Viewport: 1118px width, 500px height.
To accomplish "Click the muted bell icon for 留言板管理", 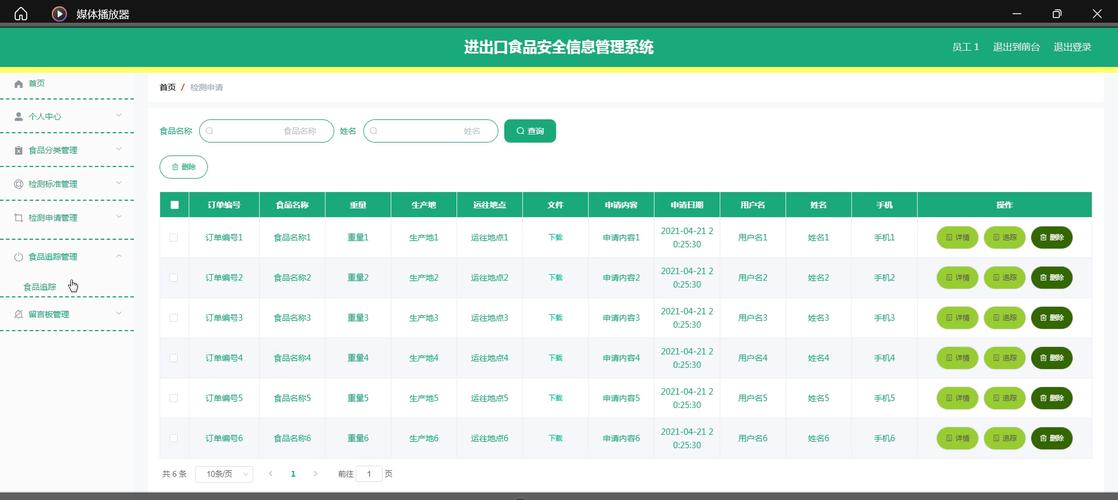I will 18,315.
